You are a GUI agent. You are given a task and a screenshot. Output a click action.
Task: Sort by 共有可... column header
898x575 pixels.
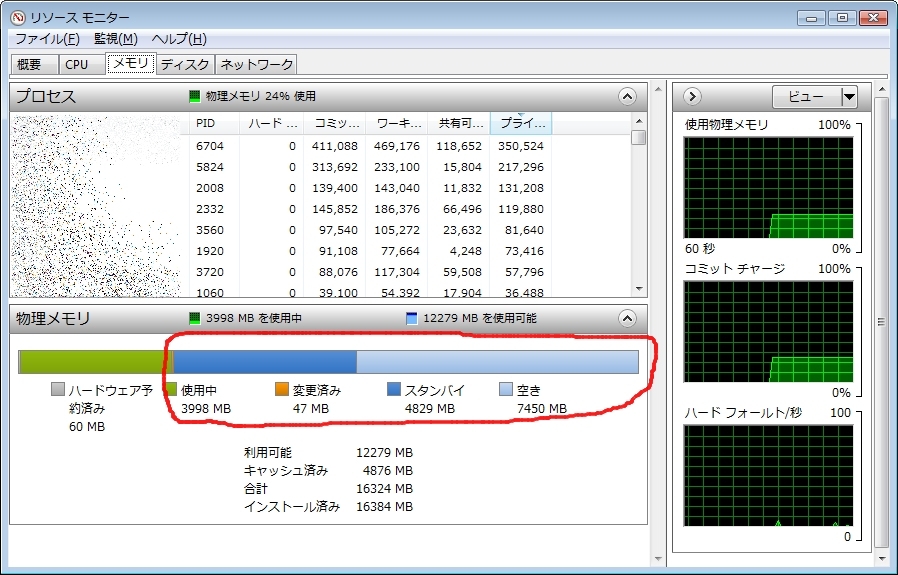pyautogui.click(x=459, y=123)
